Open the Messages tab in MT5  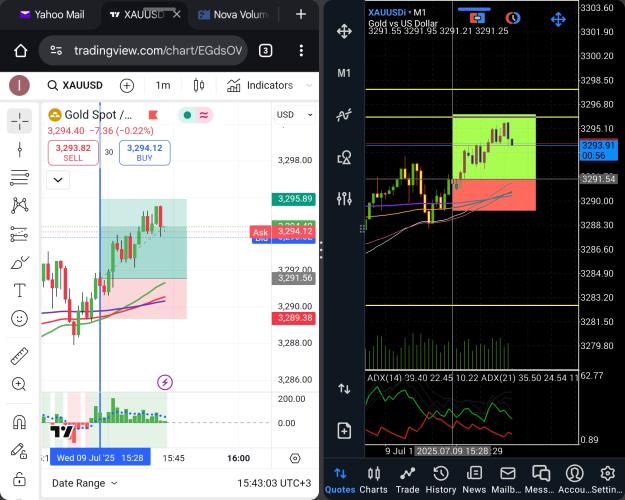pyautogui.click(x=540, y=480)
